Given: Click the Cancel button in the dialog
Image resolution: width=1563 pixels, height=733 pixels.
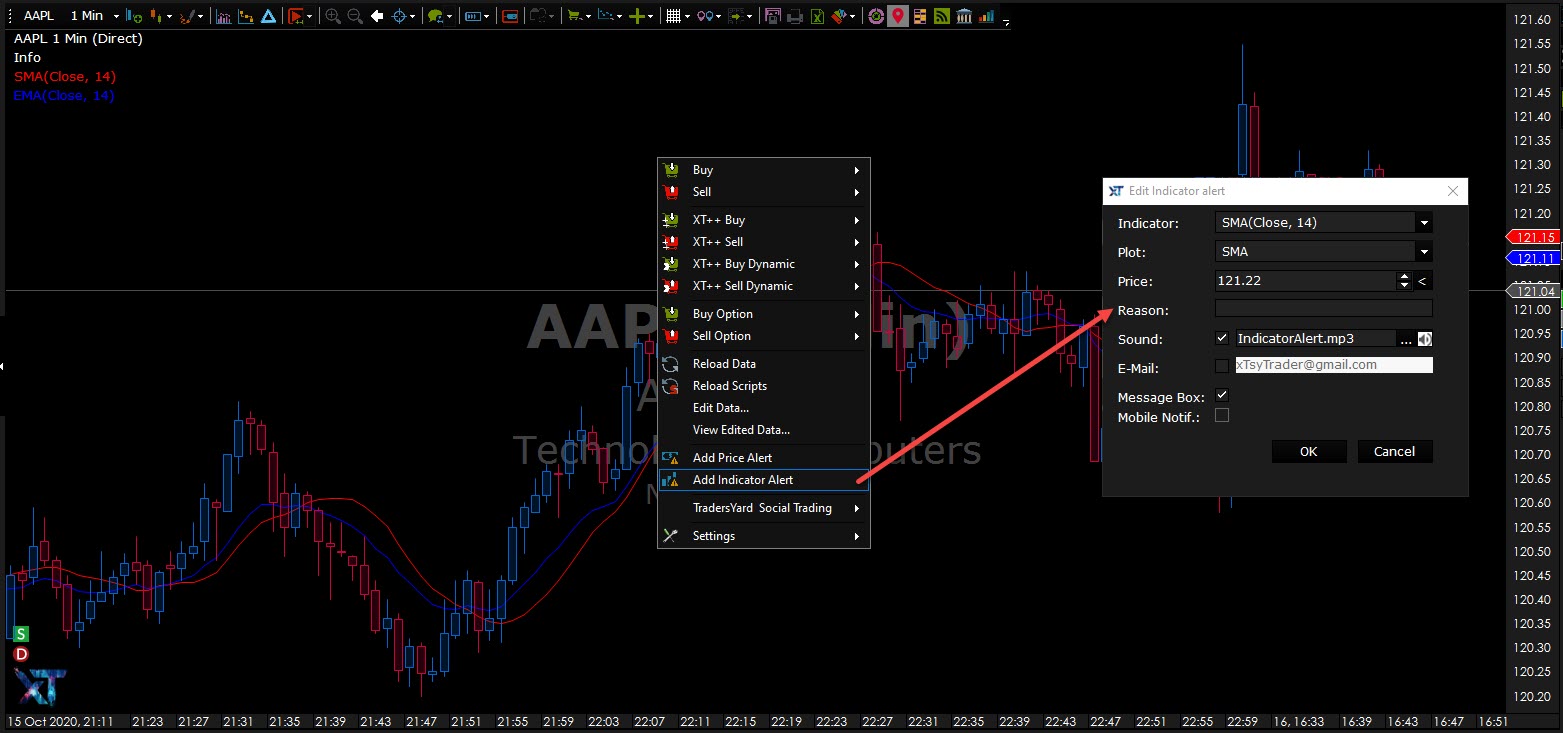Looking at the screenshot, I should pos(1394,451).
